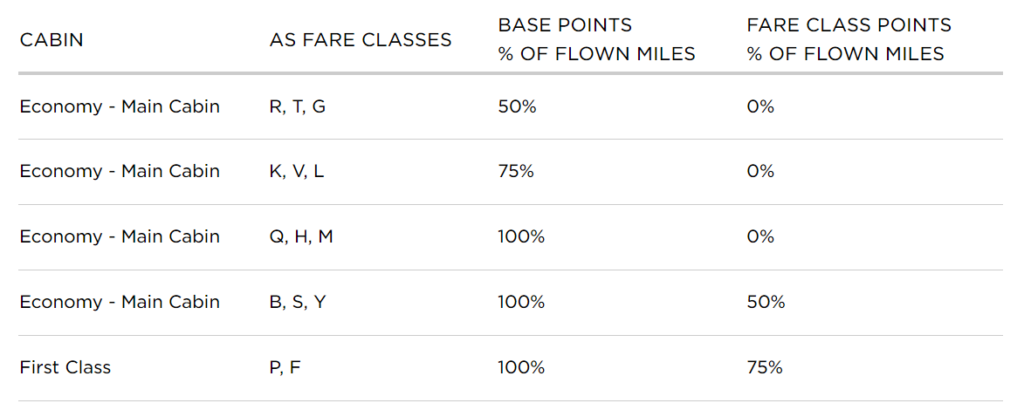
Task: Click 0% fare class points in Q, H, M row
Action: point(761,237)
